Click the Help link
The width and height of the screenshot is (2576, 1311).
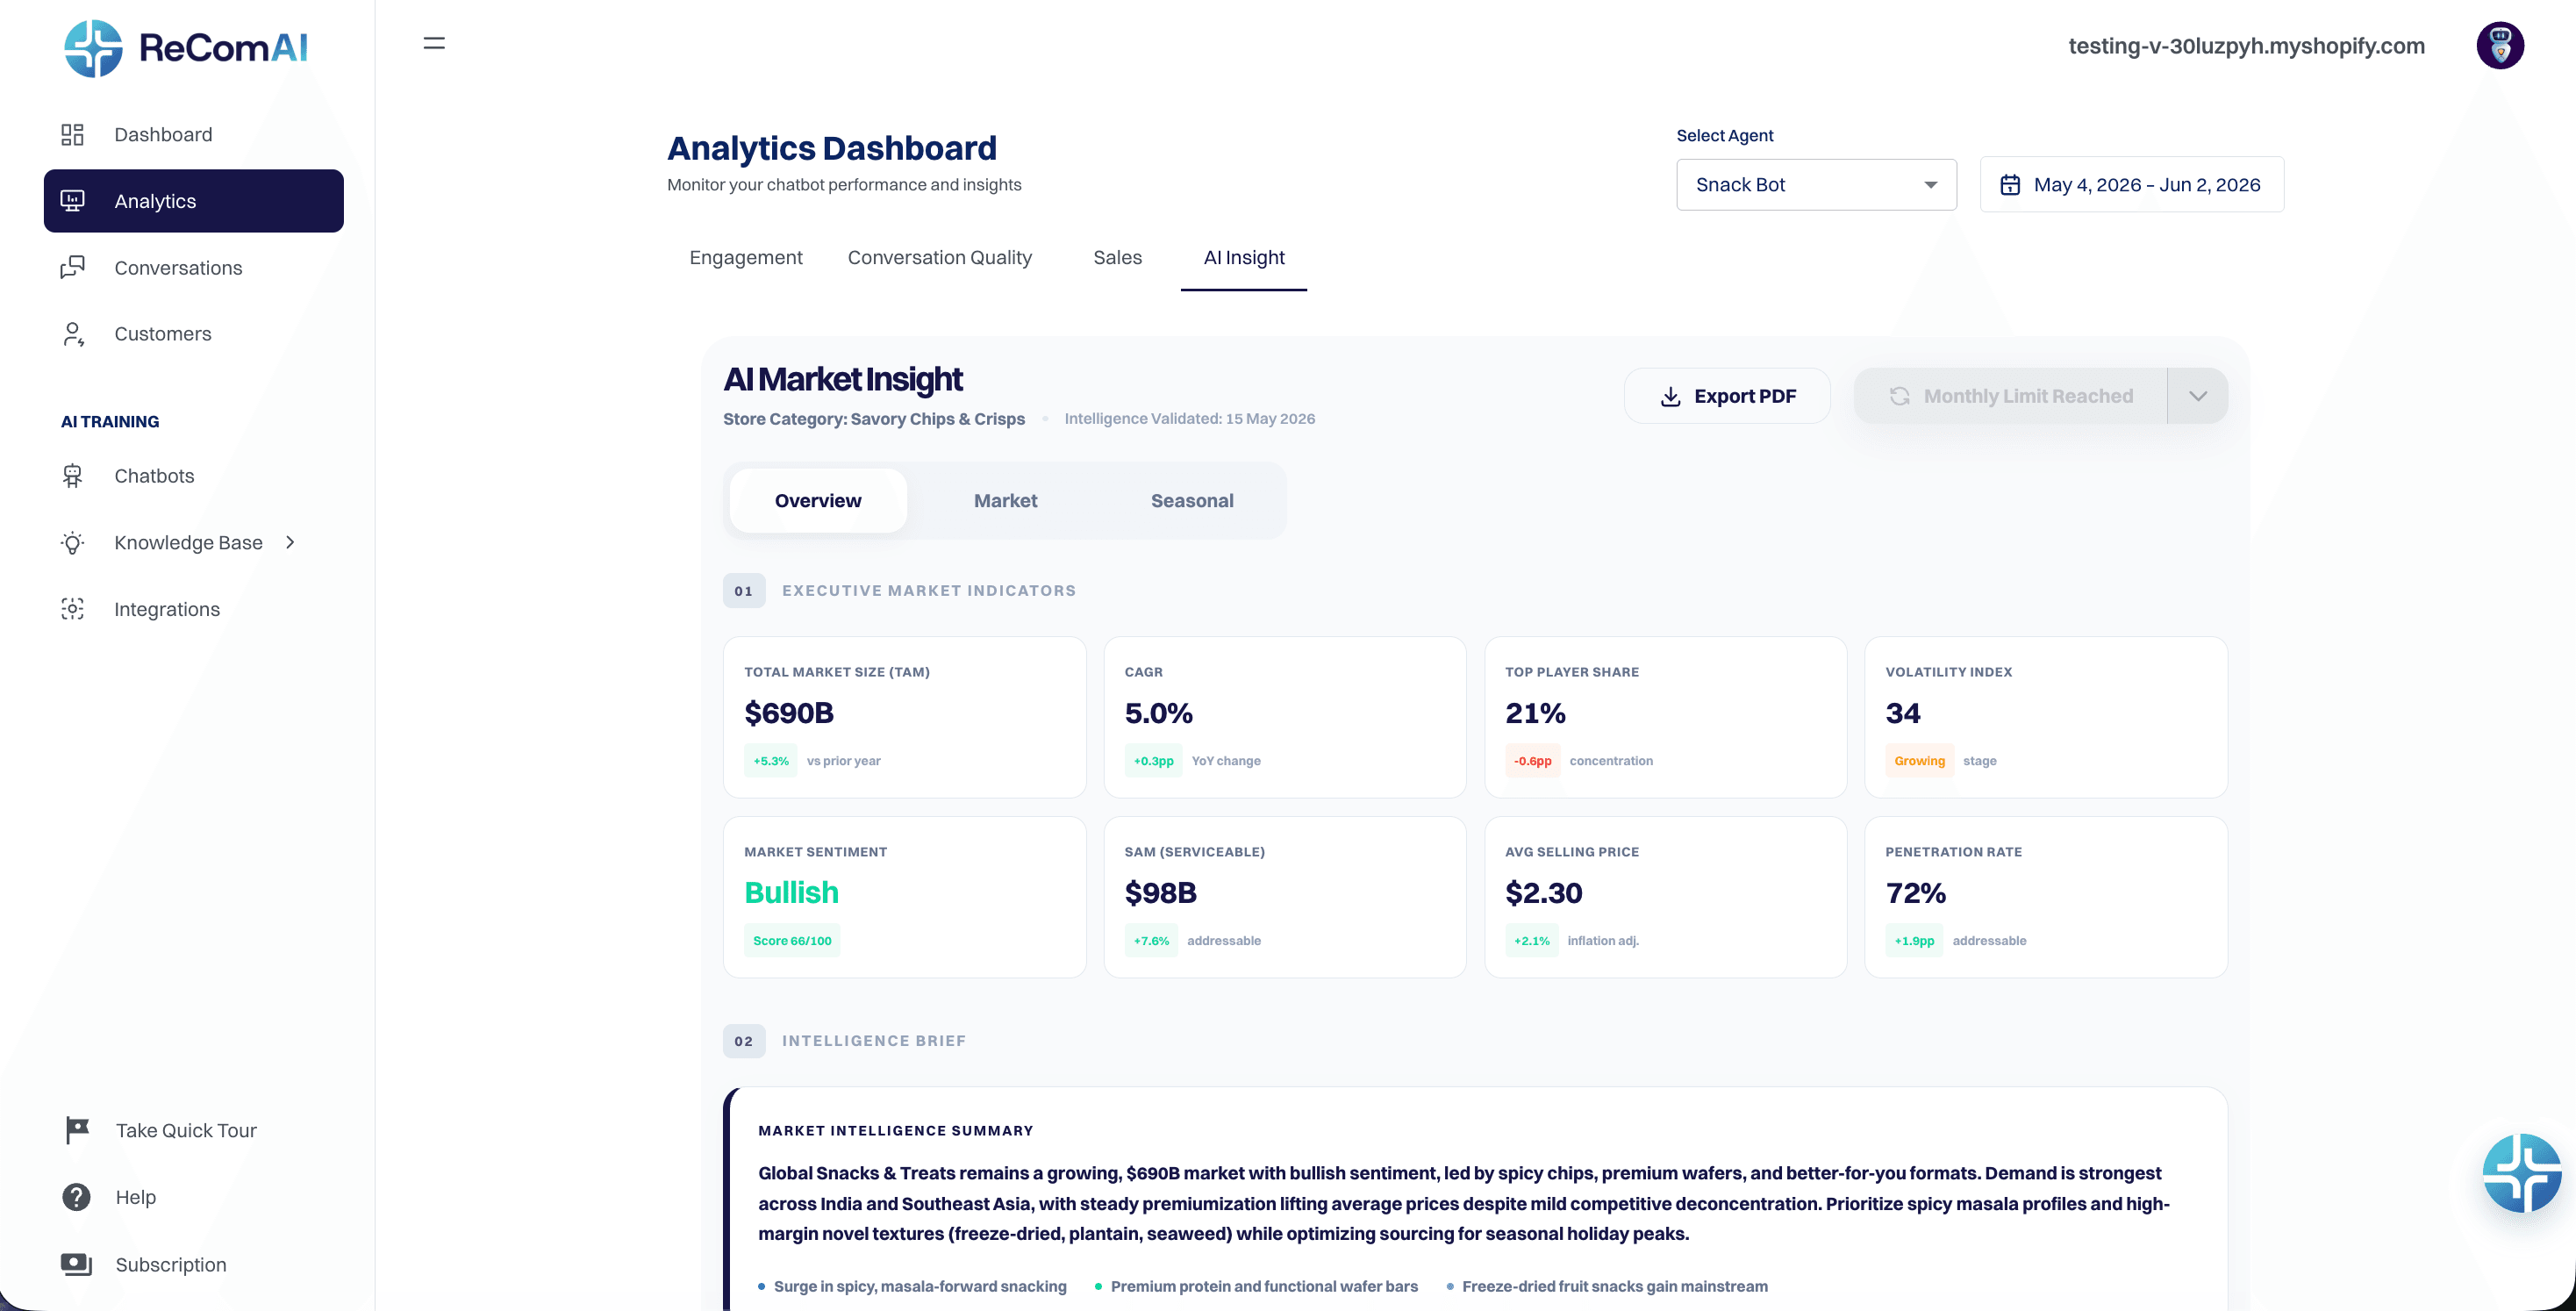pyautogui.click(x=136, y=1197)
